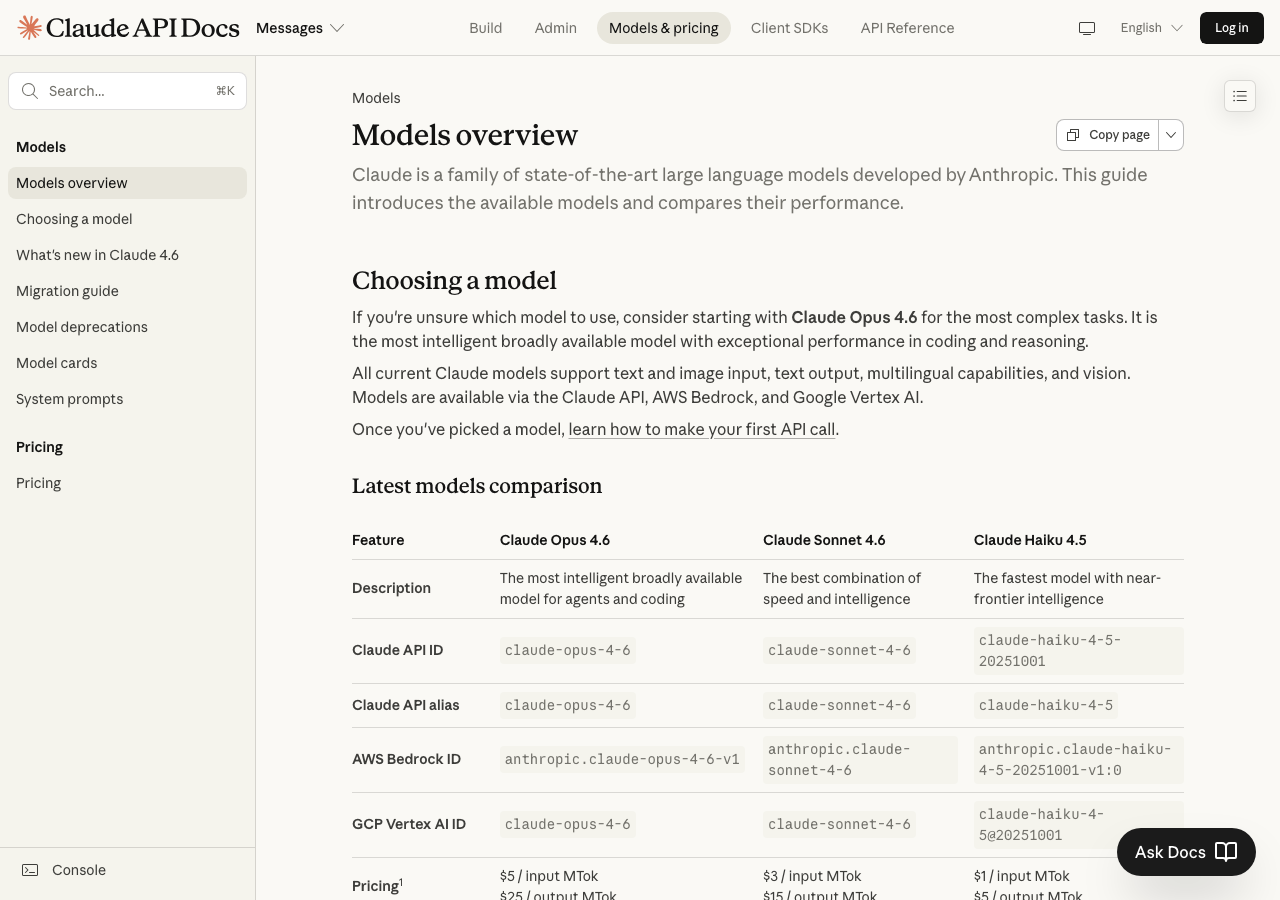This screenshot has height=900, width=1280.
Task: Open the table of contents list icon
Action: click(x=1240, y=96)
